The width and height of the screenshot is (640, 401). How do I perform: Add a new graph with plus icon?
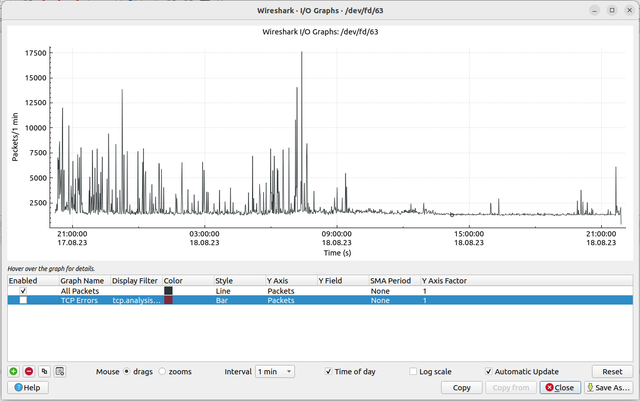(x=13, y=371)
